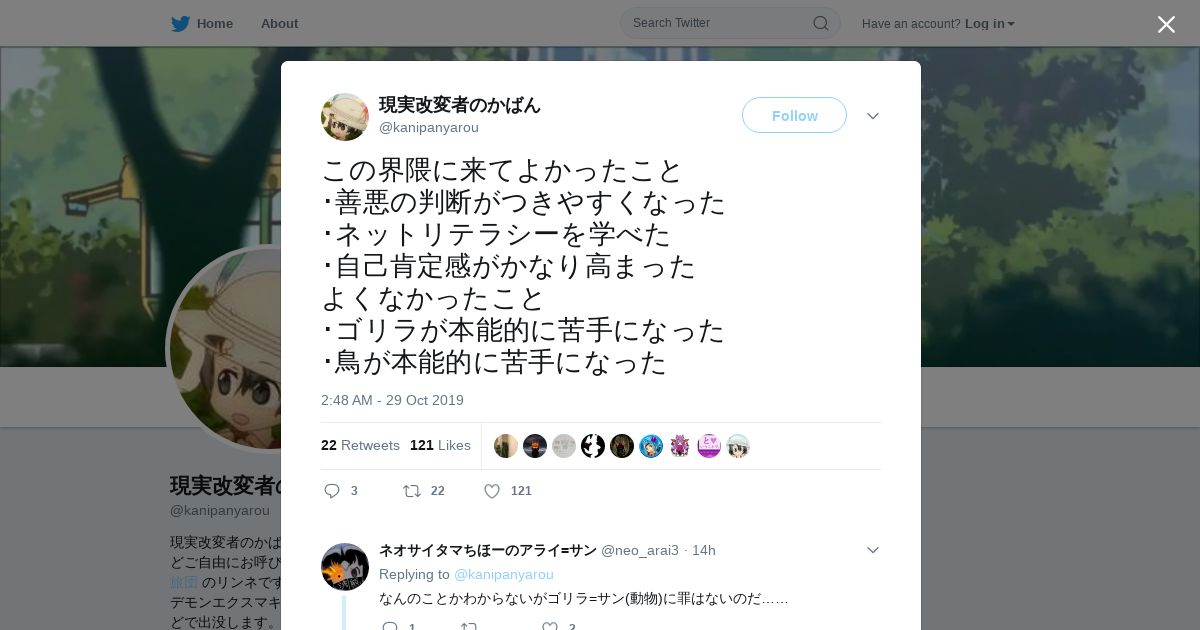Viewport: 1200px width, 630px height.
Task: Click the Twitter bird logo icon
Action: coord(180,23)
